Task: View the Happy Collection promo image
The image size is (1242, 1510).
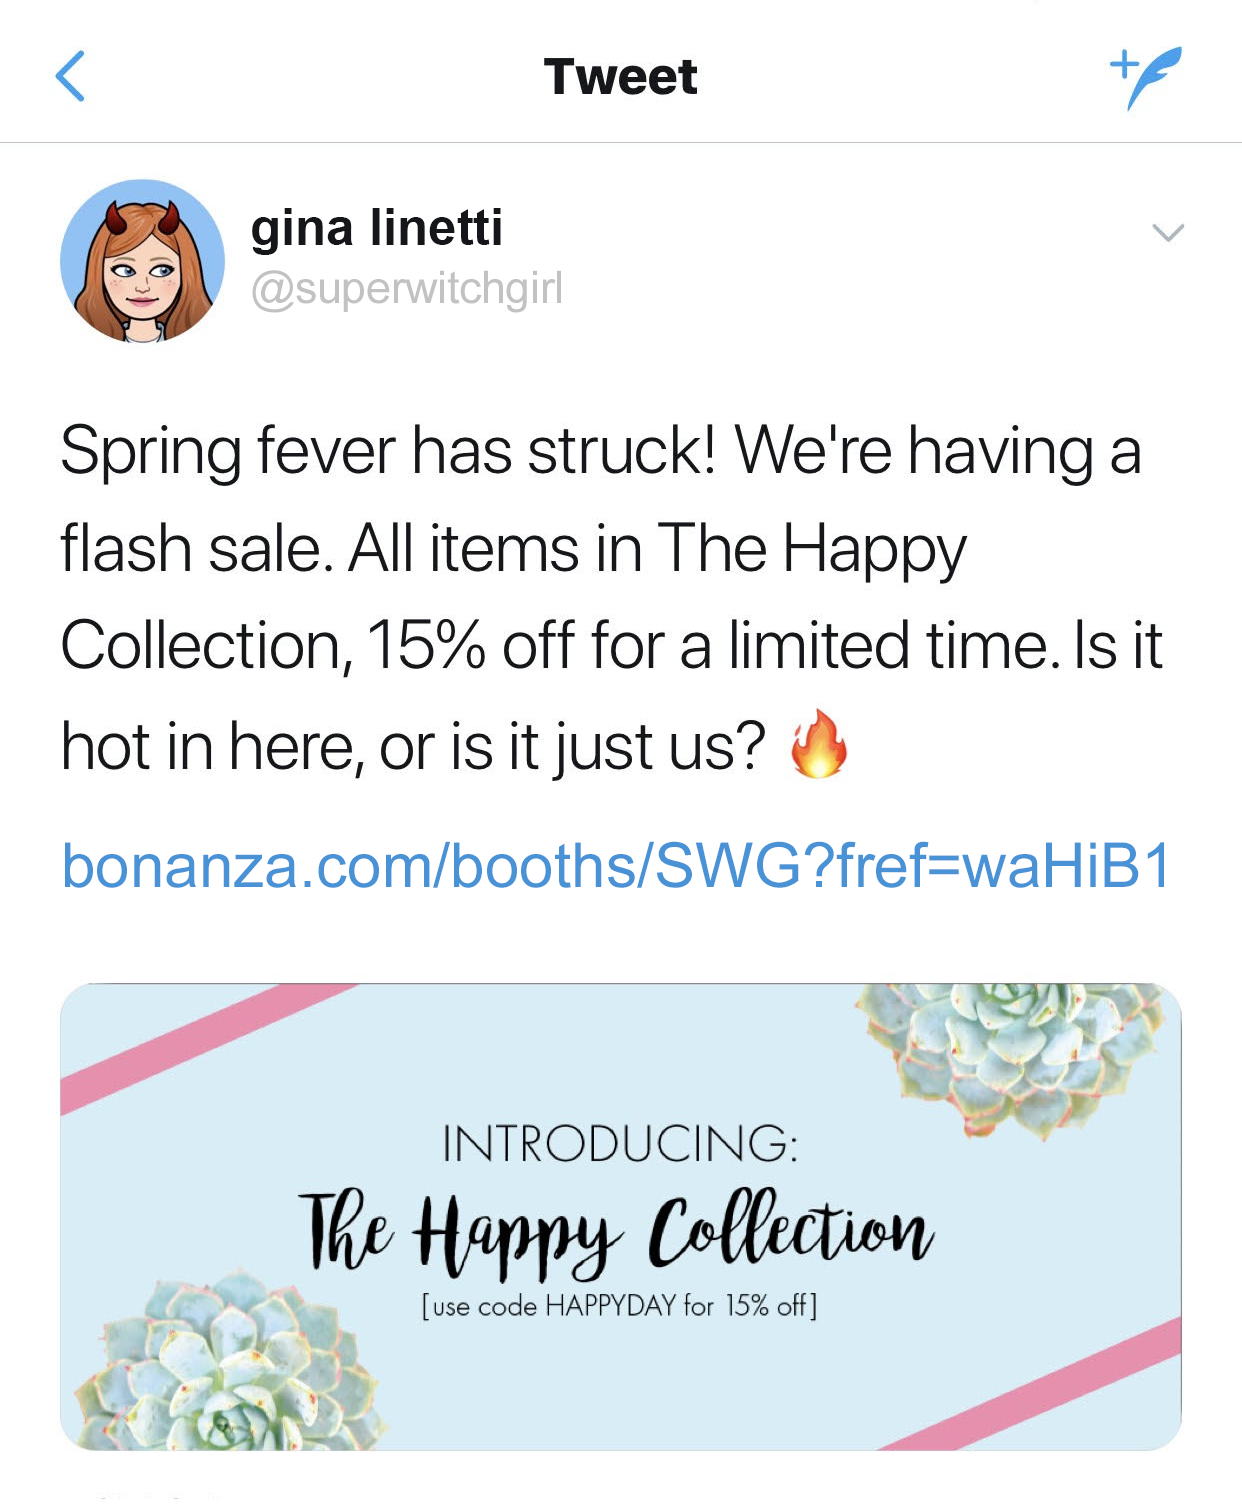Action: [x=621, y=1217]
